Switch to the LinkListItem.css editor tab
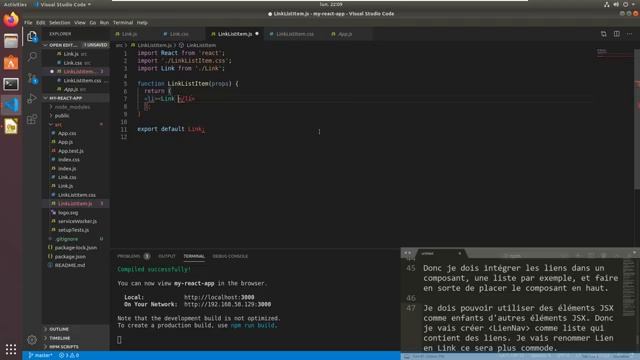This screenshot has width=640, height=360. (x=295, y=34)
